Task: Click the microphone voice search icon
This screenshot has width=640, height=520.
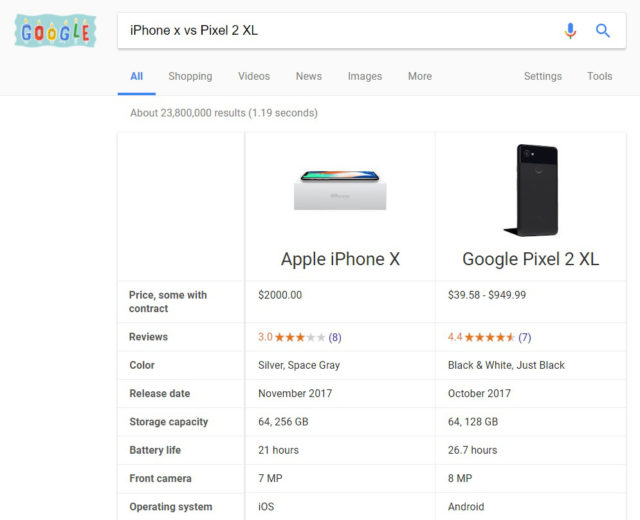Action: 570,31
